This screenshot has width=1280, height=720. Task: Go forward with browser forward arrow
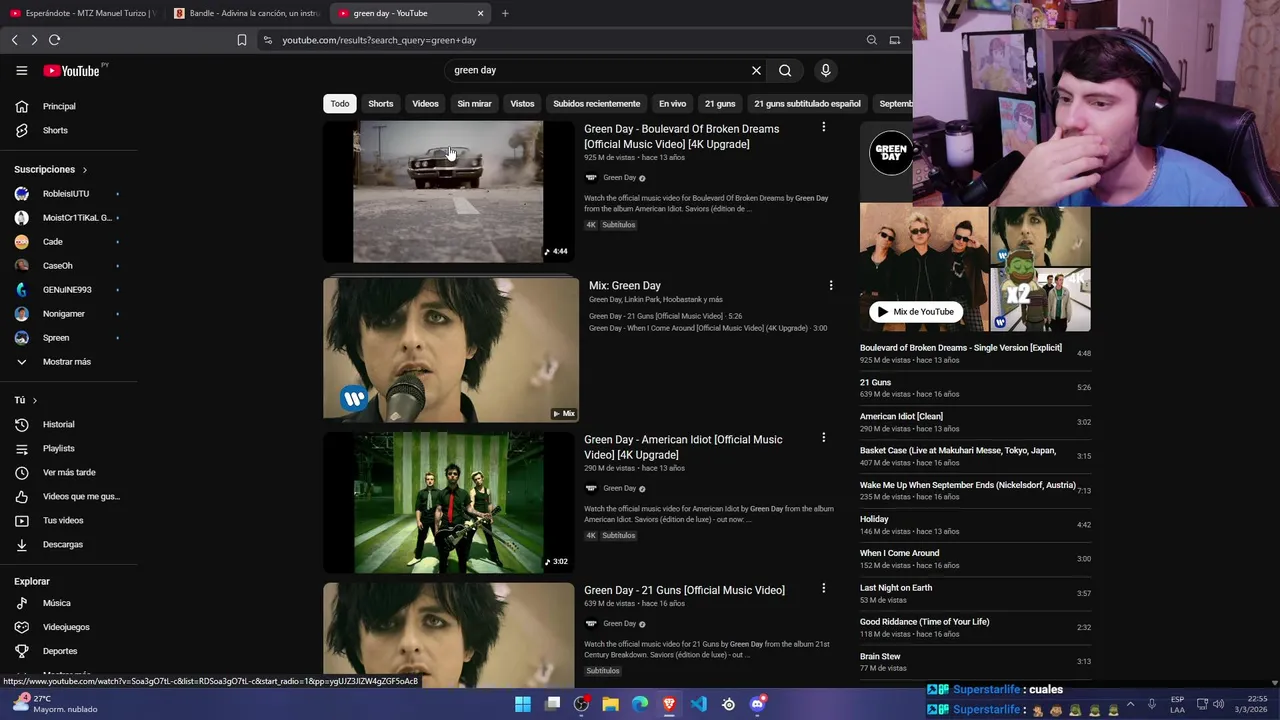pos(34,40)
